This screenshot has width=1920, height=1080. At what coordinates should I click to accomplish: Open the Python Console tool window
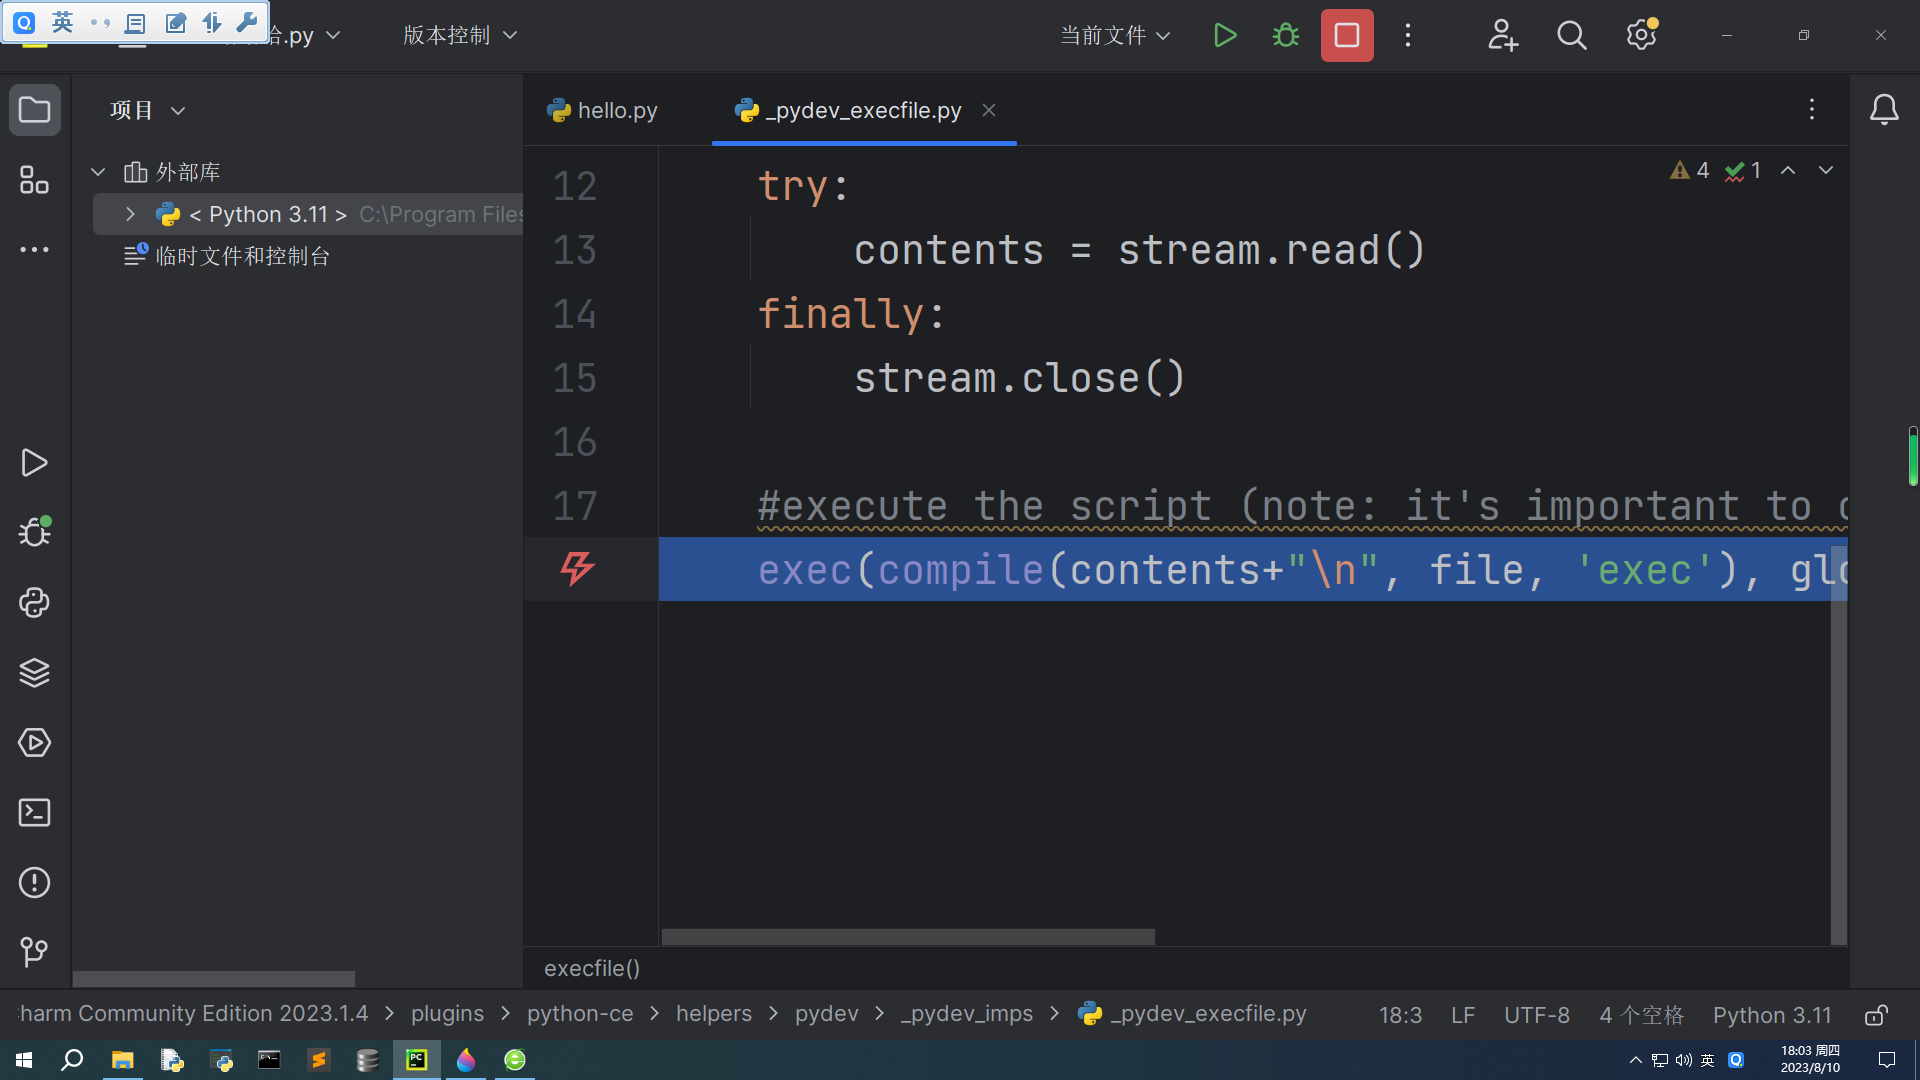pyautogui.click(x=35, y=602)
